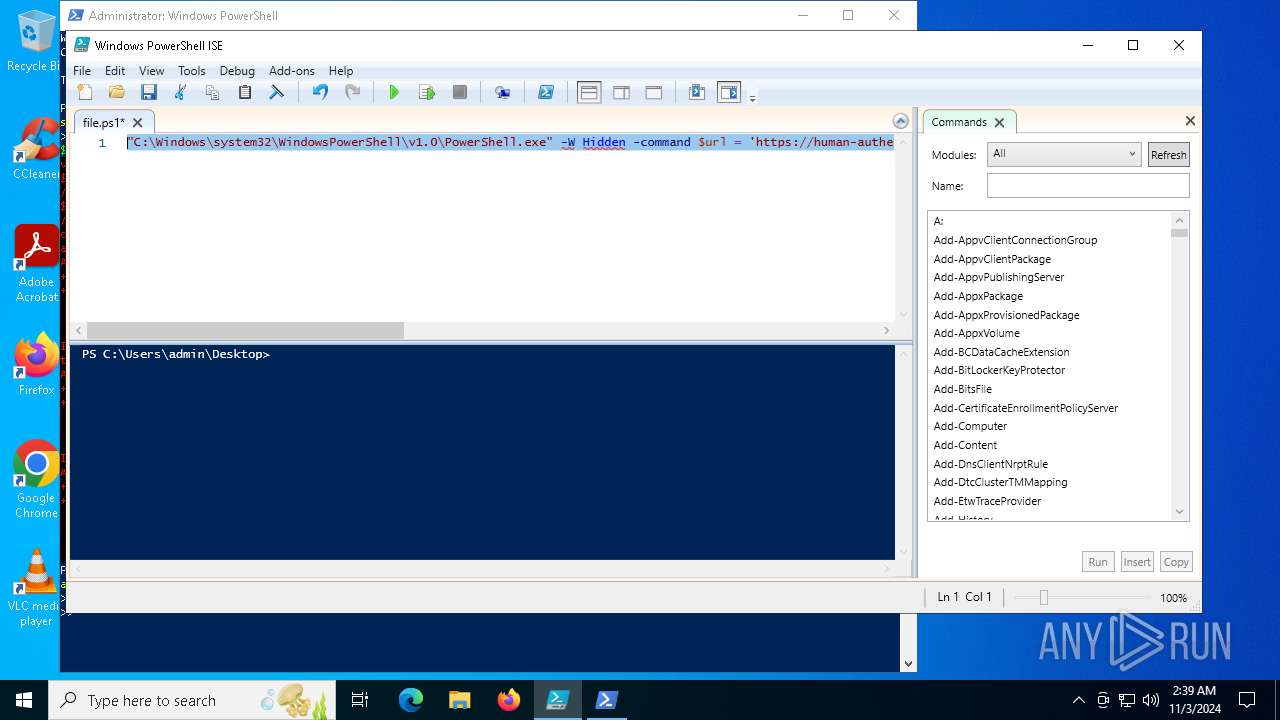1280x720 pixels.
Task: Select Add-EtwTraceProvider command
Action: point(987,501)
